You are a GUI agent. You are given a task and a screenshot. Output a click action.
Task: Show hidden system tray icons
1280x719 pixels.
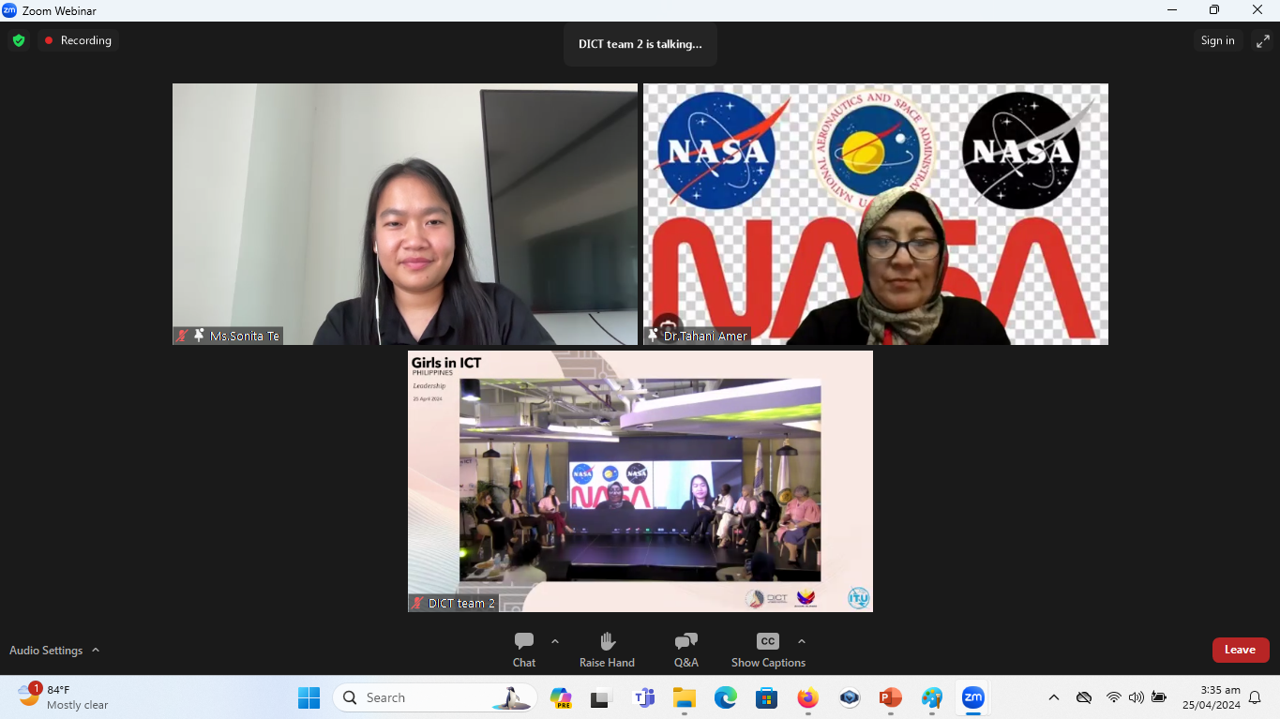point(1054,698)
